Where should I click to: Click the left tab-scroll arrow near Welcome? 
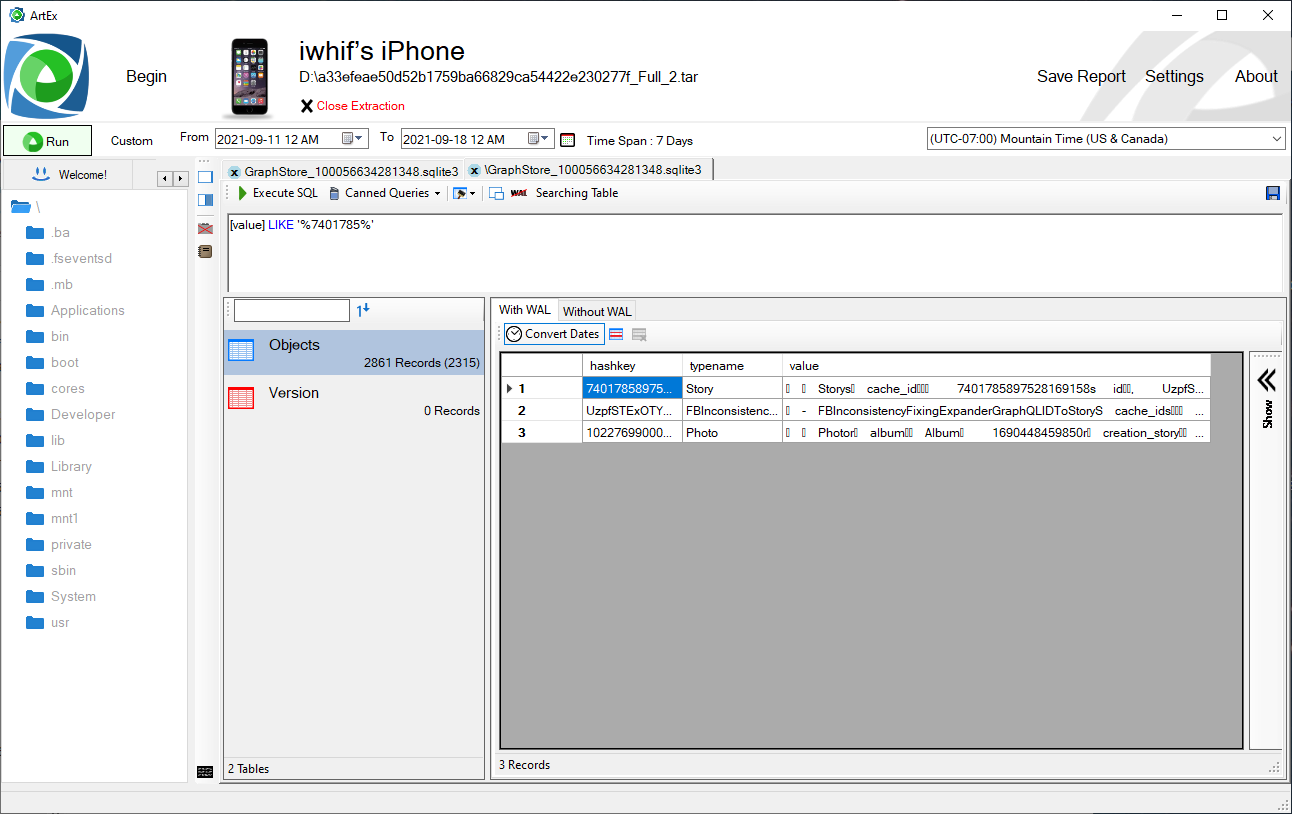tap(165, 178)
